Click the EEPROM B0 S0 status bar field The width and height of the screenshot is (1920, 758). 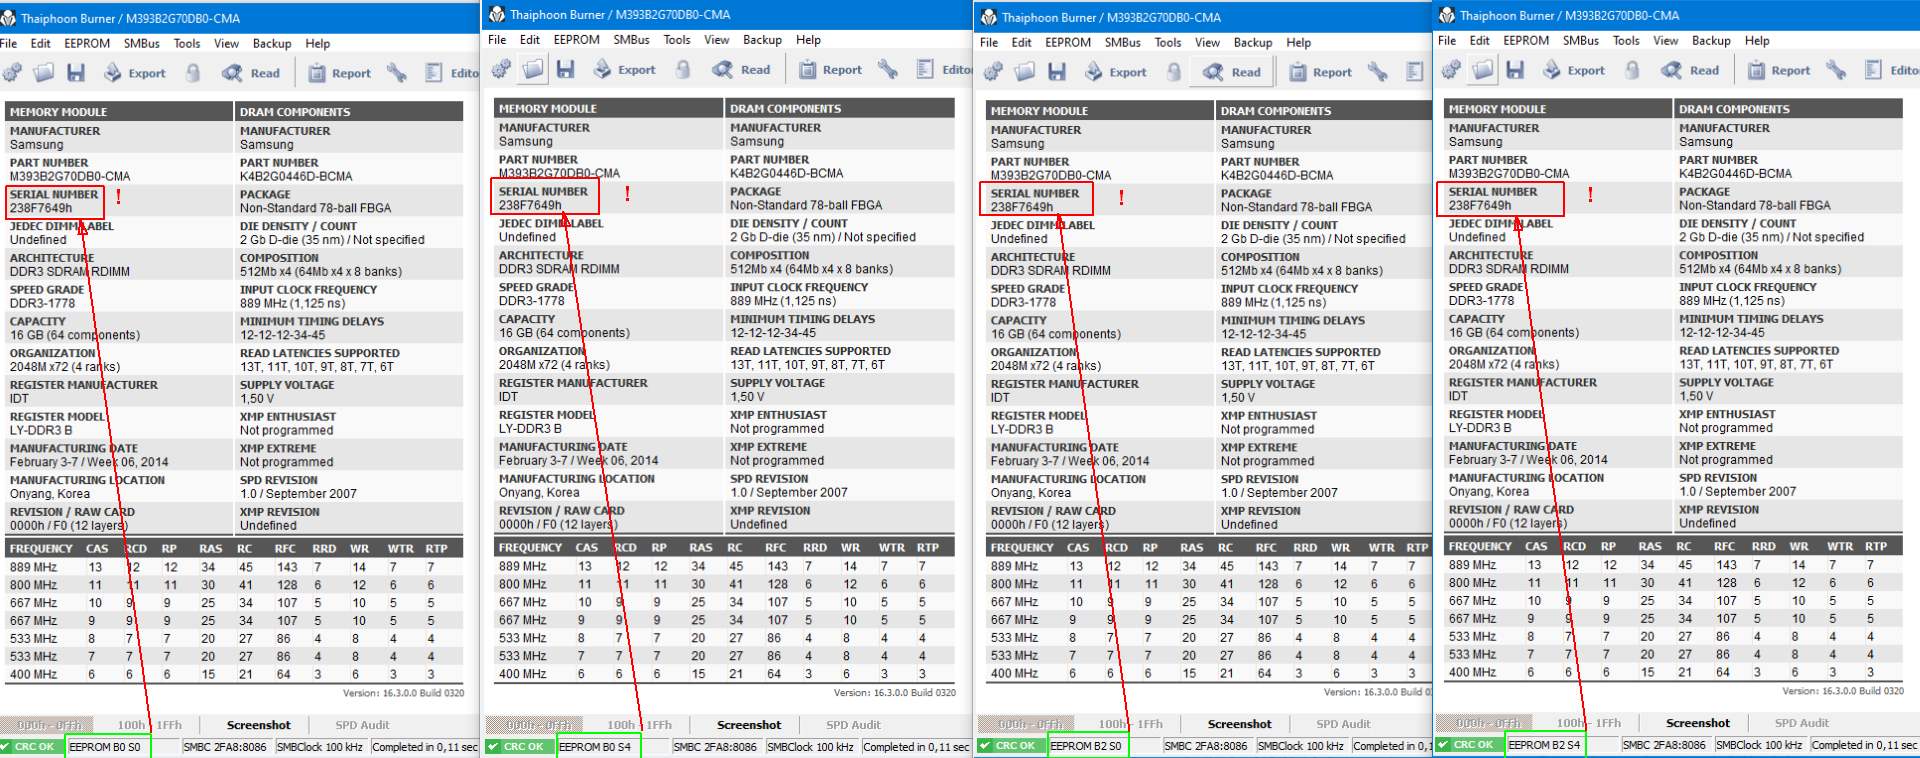[x=108, y=747]
